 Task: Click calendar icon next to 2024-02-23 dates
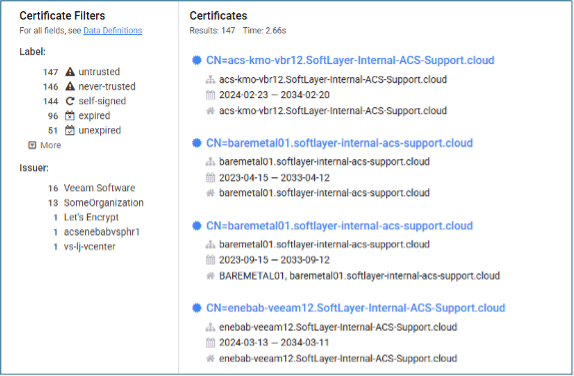[210, 95]
